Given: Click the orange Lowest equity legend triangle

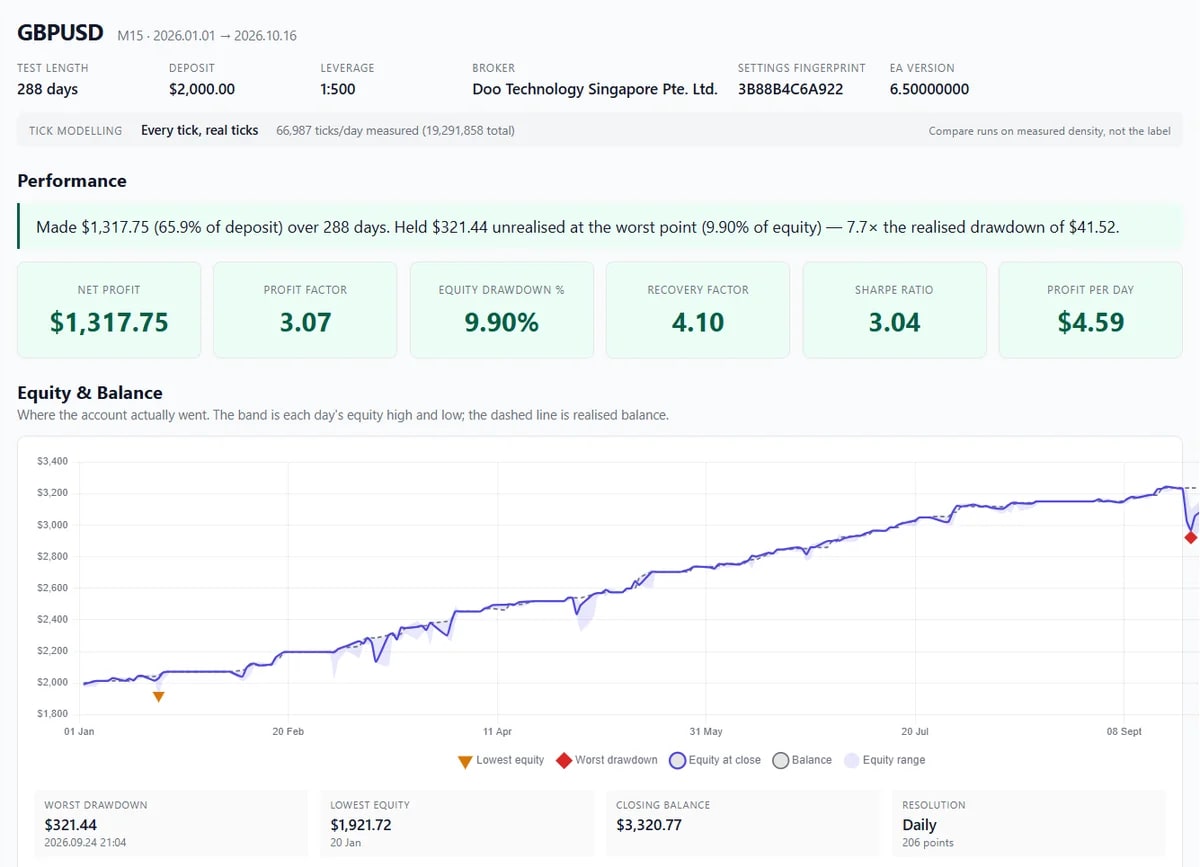Looking at the screenshot, I should (465, 761).
